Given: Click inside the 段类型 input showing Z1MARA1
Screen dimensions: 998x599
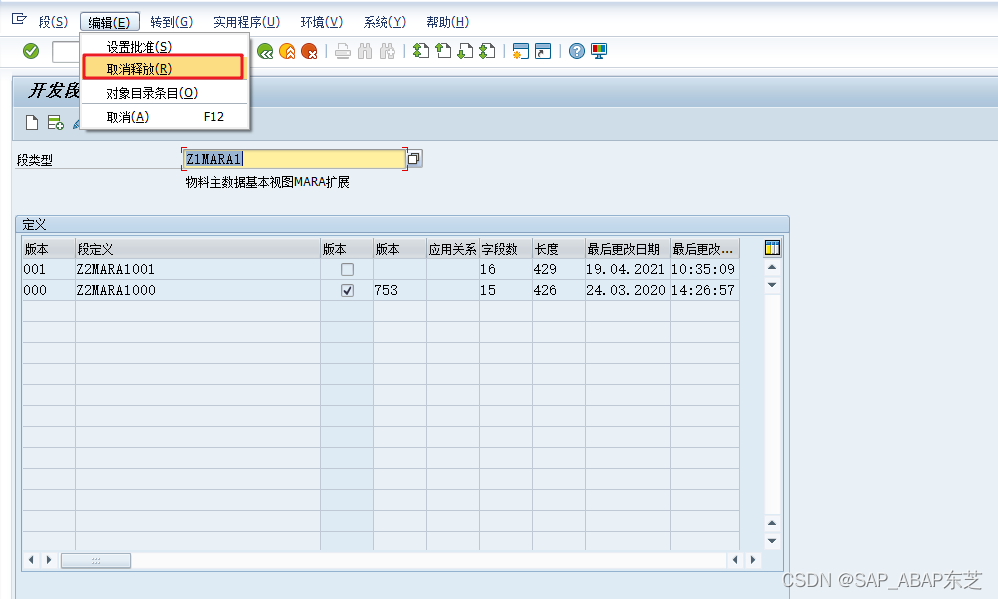Looking at the screenshot, I should pyautogui.click(x=290, y=158).
